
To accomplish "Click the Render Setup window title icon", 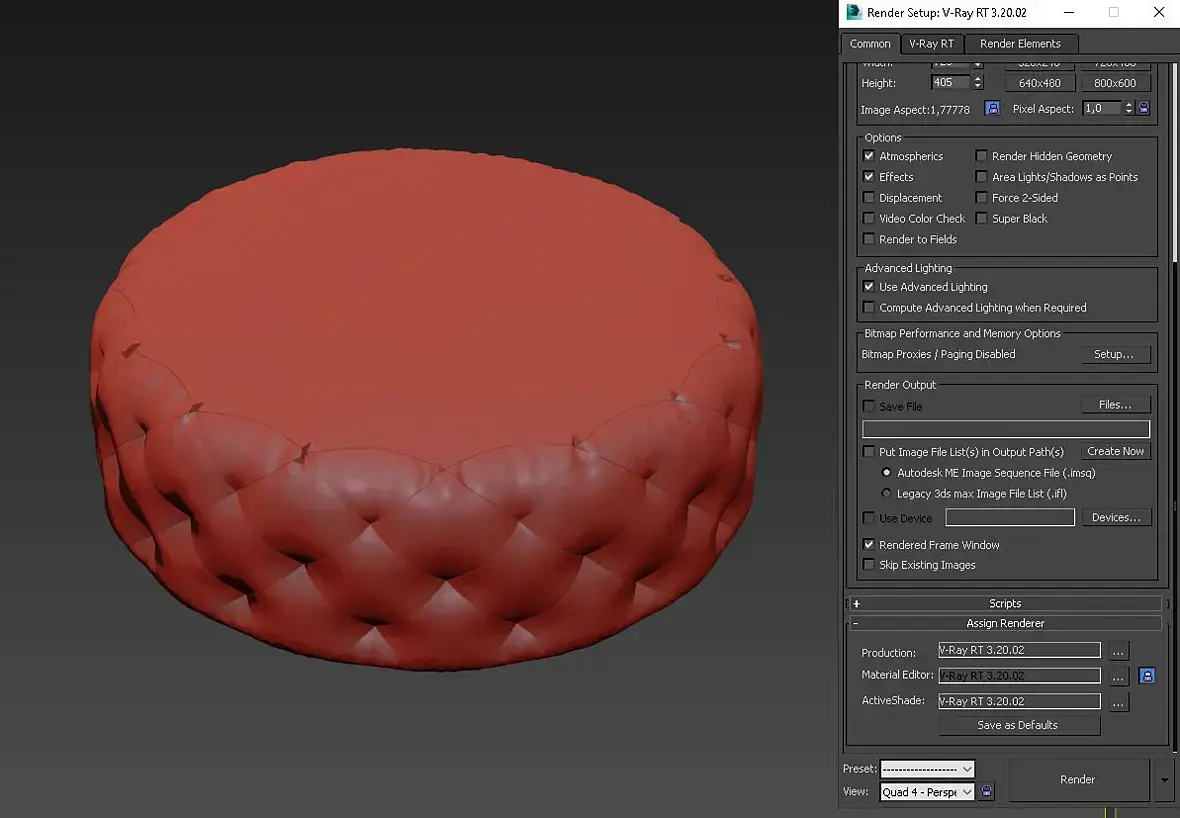I will 853,12.
